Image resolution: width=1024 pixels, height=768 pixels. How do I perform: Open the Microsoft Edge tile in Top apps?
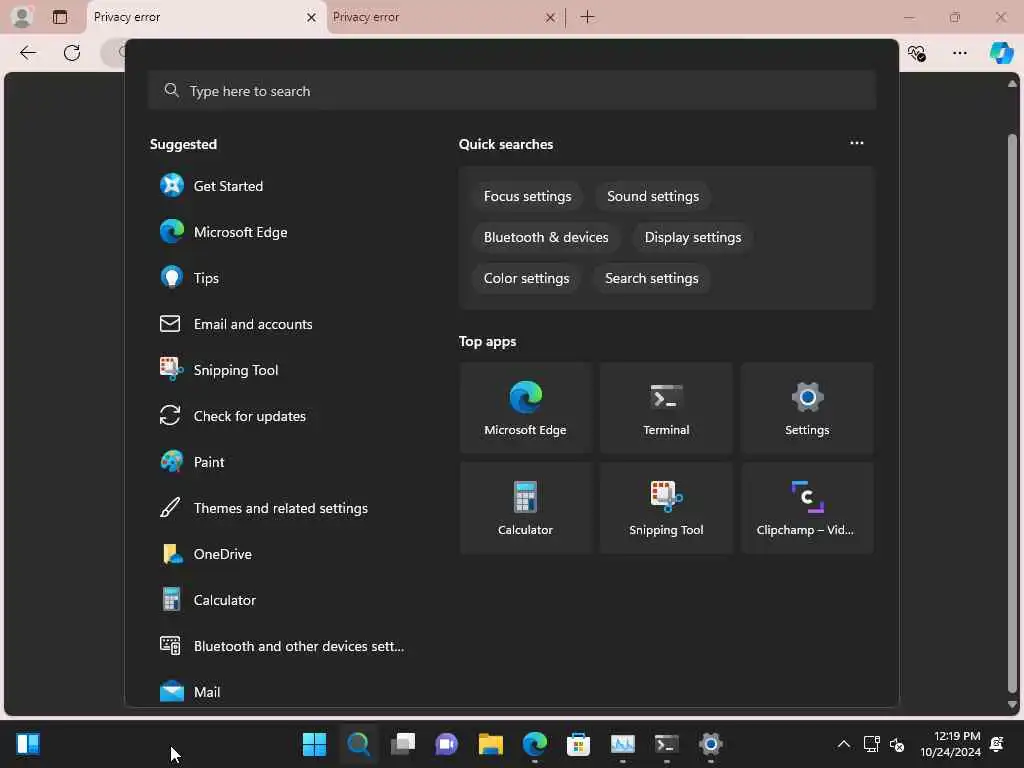tap(525, 408)
